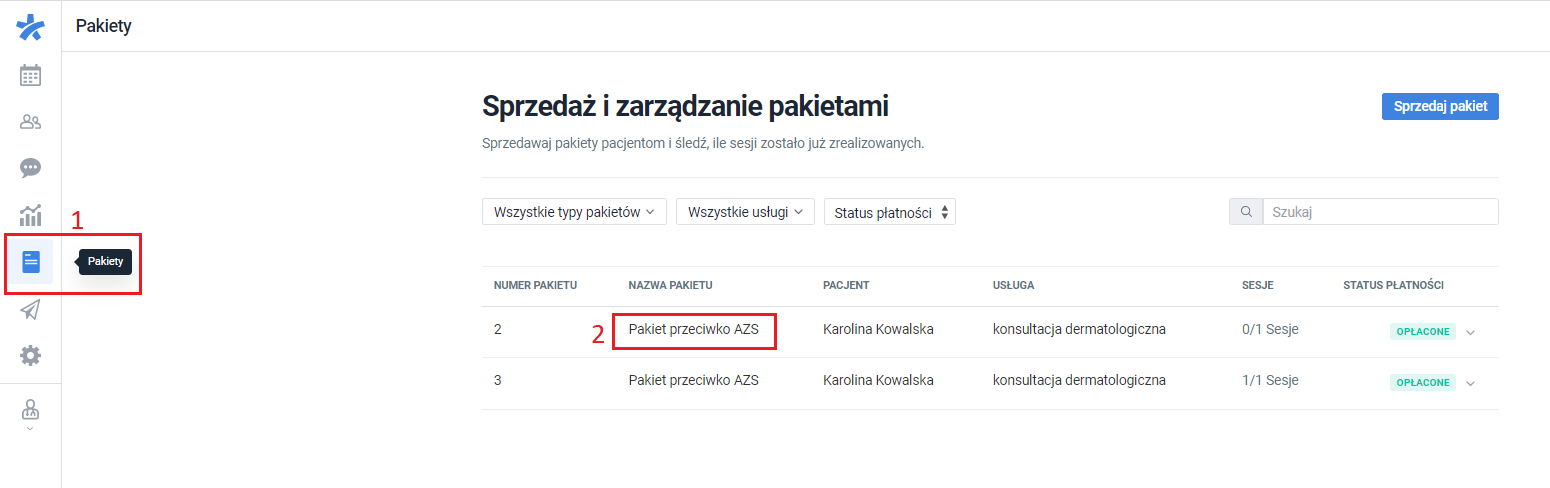
Task: Open the settings gear icon
Action: (x=31, y=355)
